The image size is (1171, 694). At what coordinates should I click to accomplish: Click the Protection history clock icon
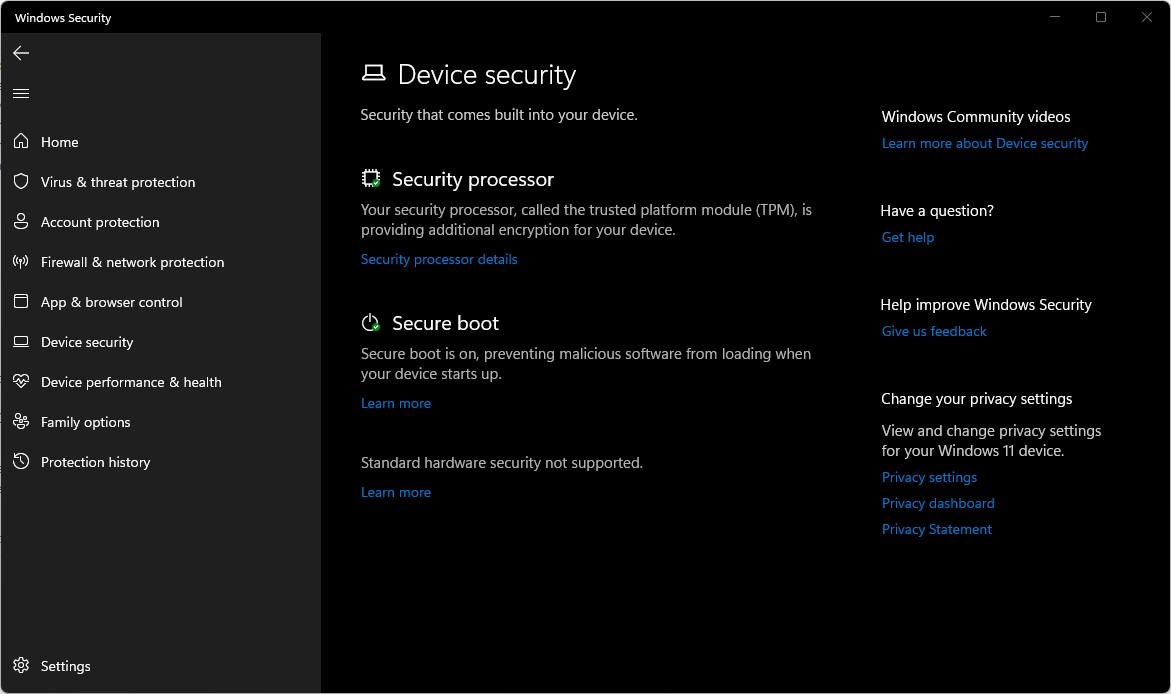pyautogui.click(x=21, y=461)
